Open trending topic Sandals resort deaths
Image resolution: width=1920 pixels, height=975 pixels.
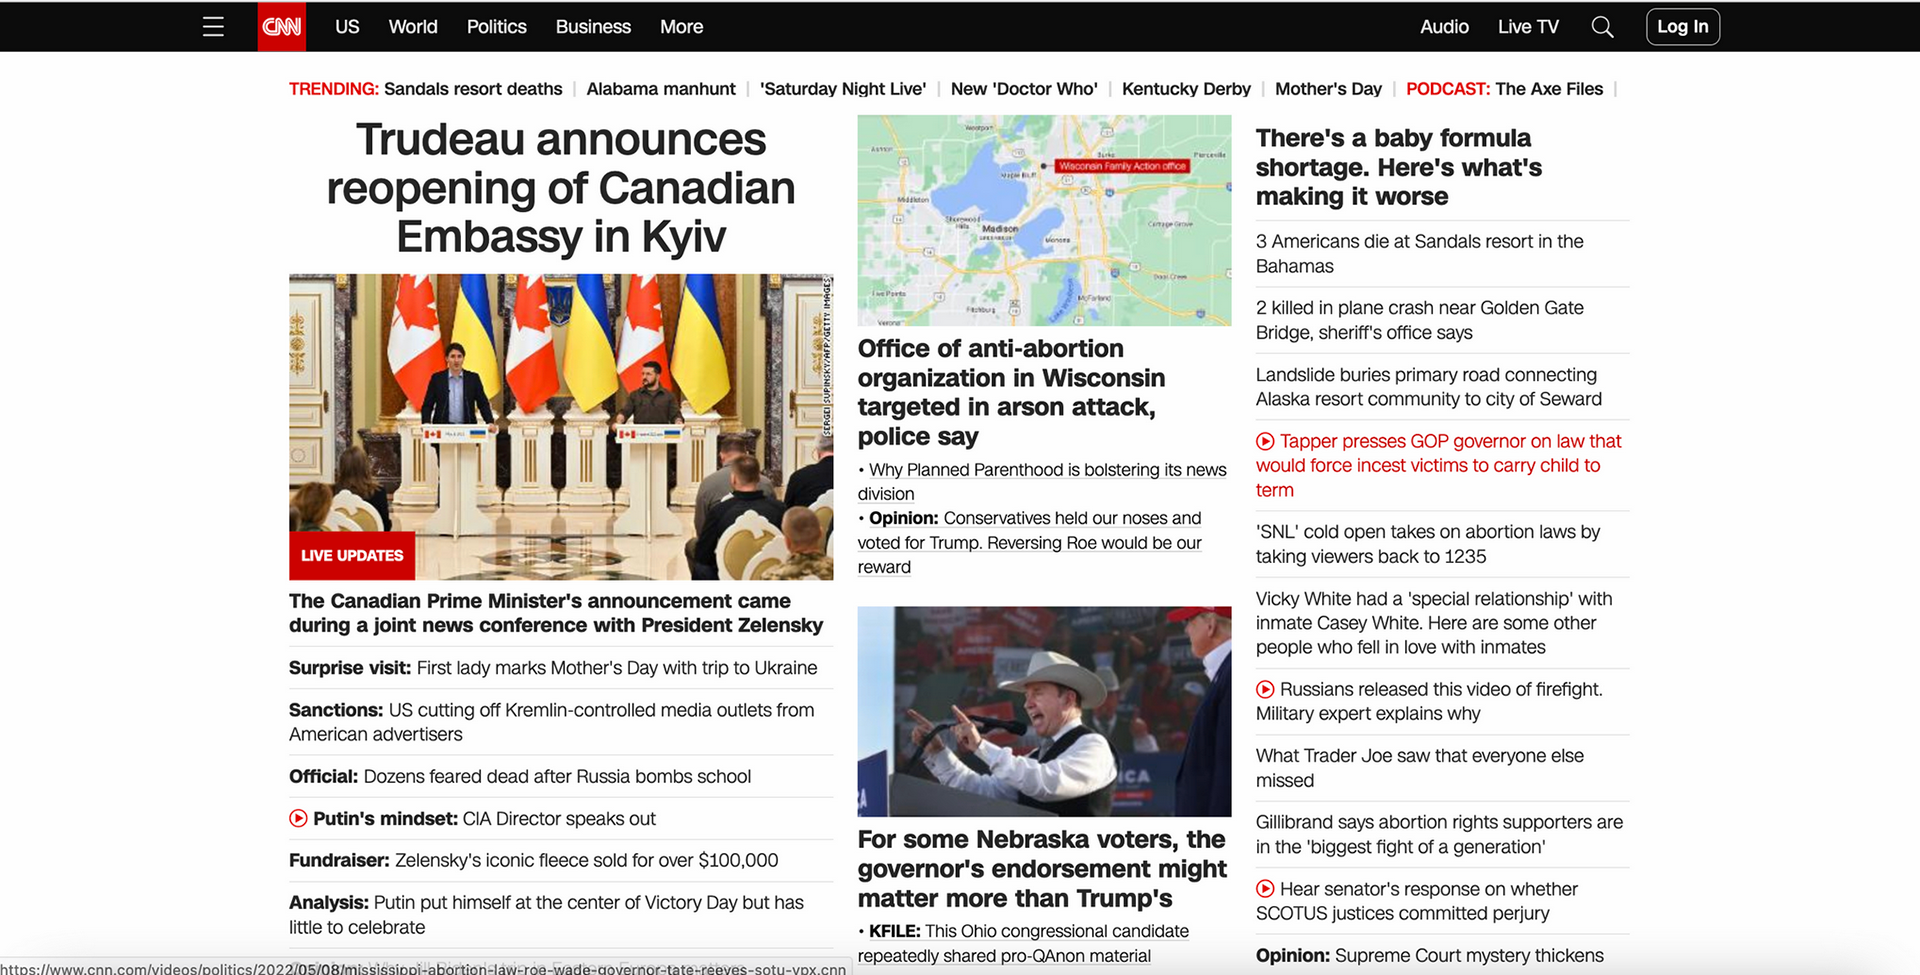(473, 89)
